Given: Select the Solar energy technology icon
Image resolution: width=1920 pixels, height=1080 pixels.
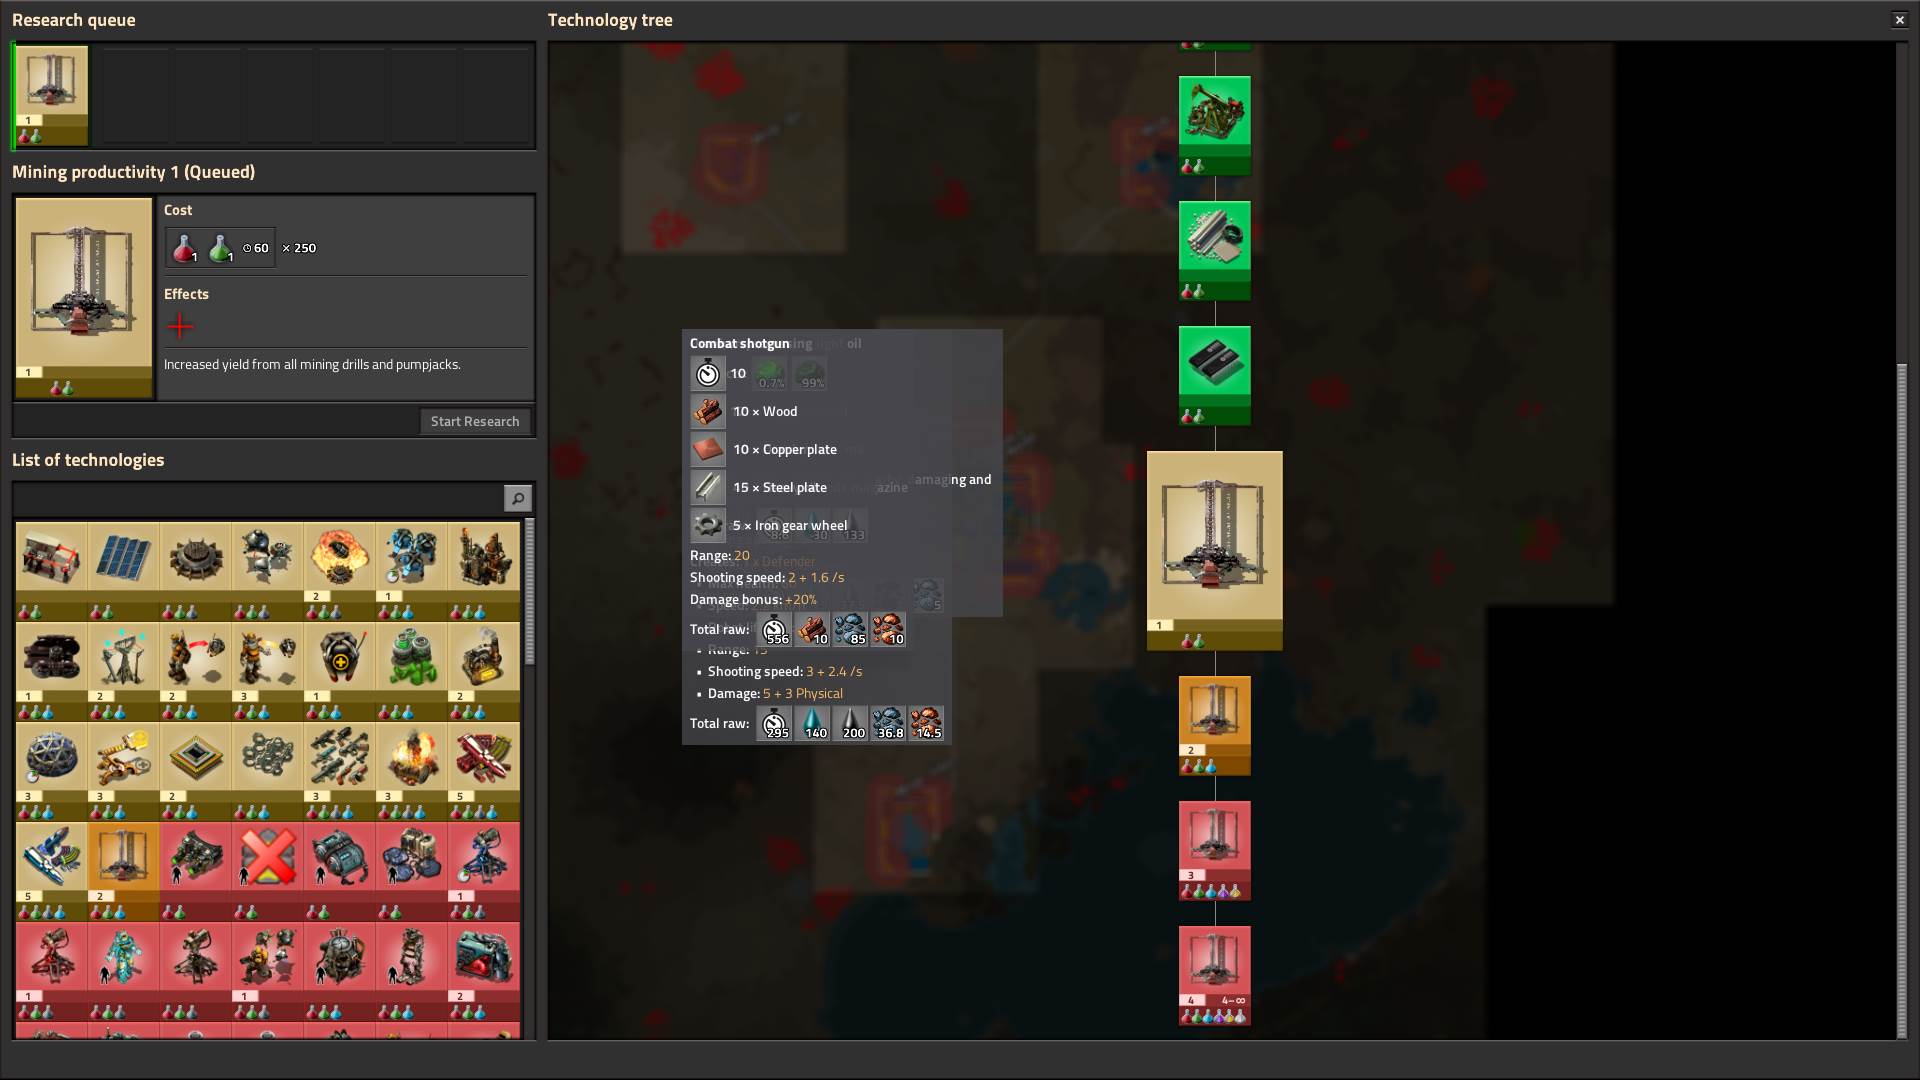Looking at the screenshot, I should point(124,570).
